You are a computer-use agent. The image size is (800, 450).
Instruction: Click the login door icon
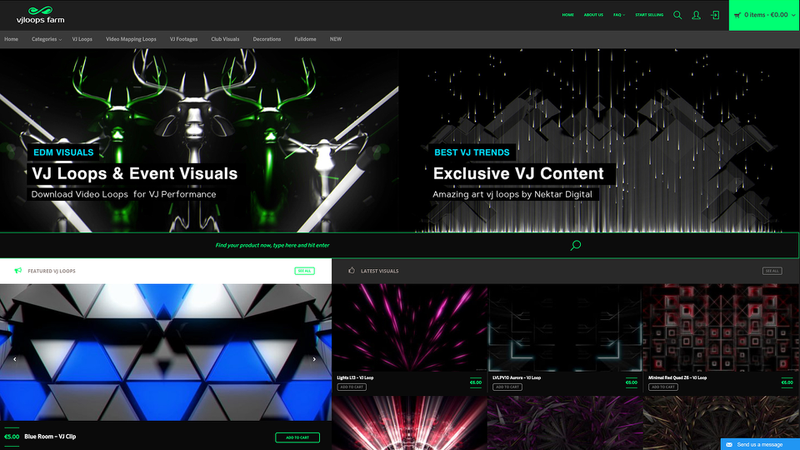point(715,15)
